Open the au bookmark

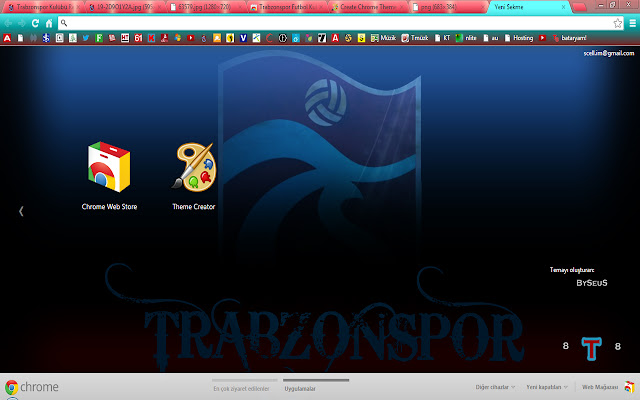pyautogui.click(x=491, y=38)
